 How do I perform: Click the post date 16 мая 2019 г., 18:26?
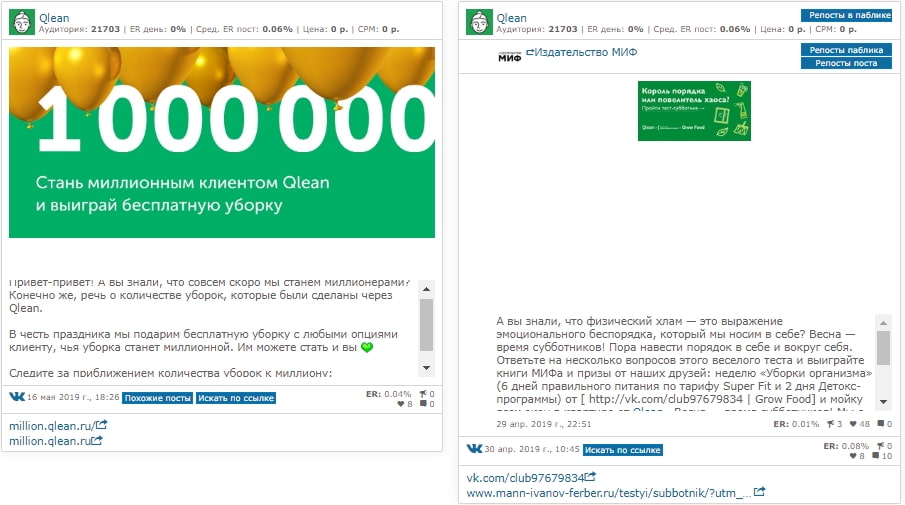point(73,397)
